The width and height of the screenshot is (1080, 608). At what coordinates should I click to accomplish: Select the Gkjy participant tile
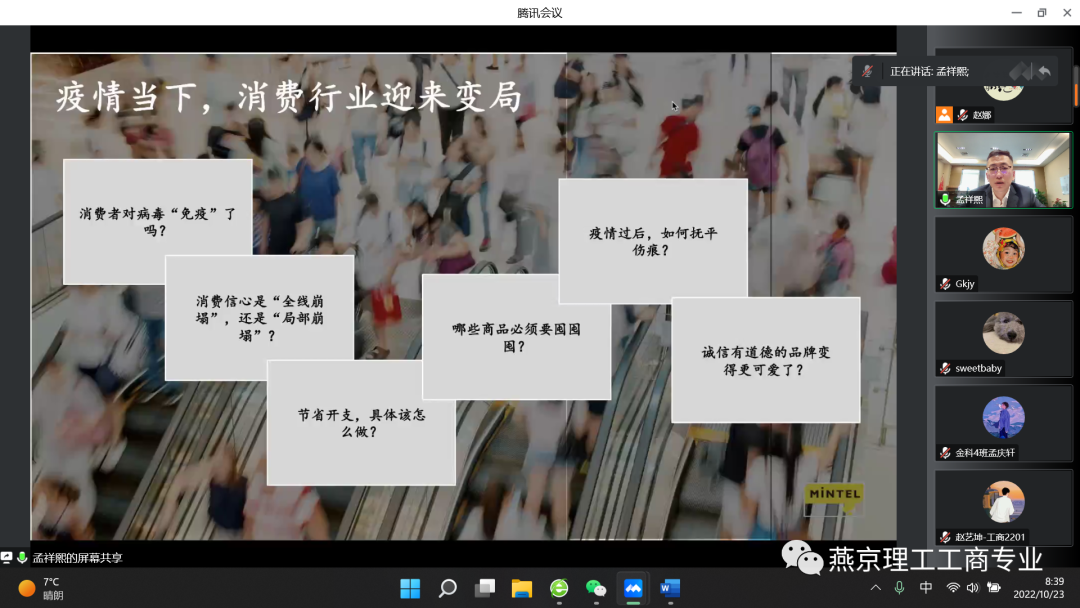tap(1003, 256)
